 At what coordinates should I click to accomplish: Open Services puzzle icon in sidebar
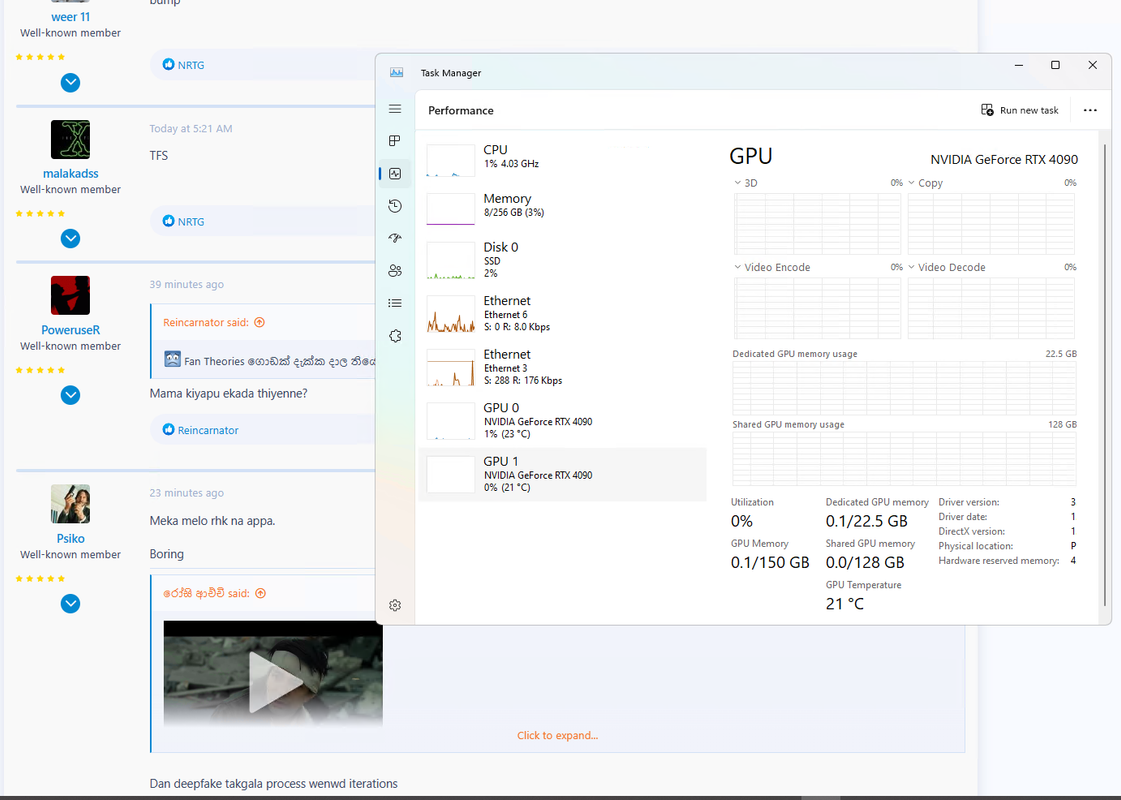click(x=395, y=336)
